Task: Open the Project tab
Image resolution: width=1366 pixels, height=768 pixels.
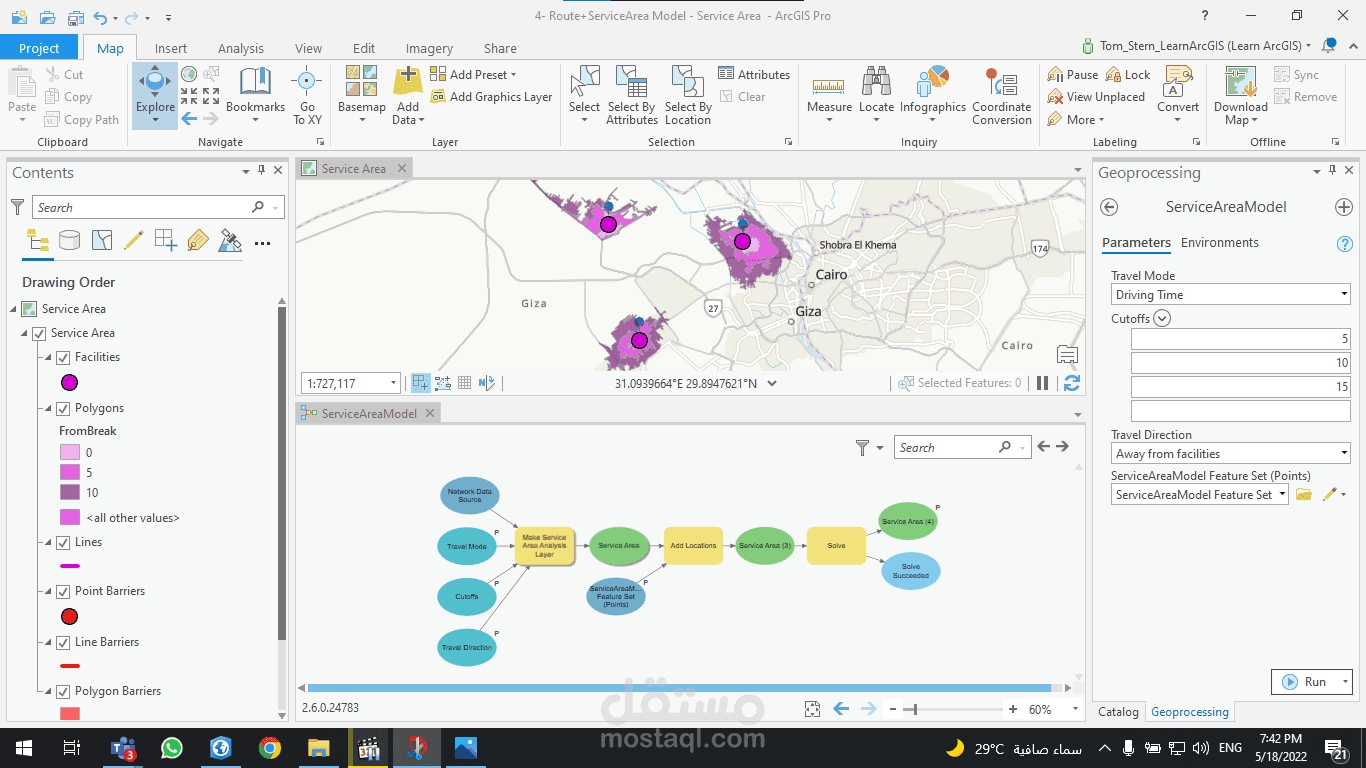Action: [39, 48]
